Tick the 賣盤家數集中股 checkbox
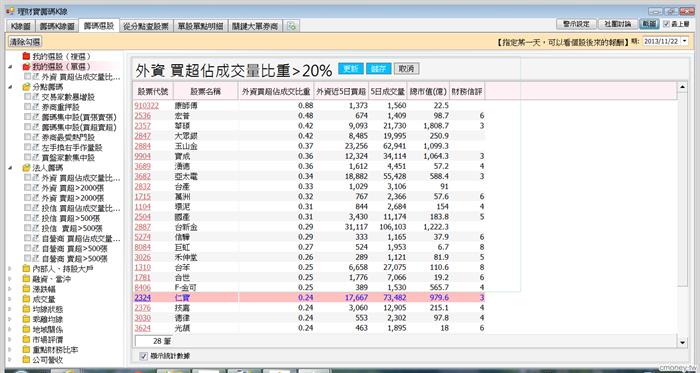Screen dimensions: 700x373 click(28, 157)
